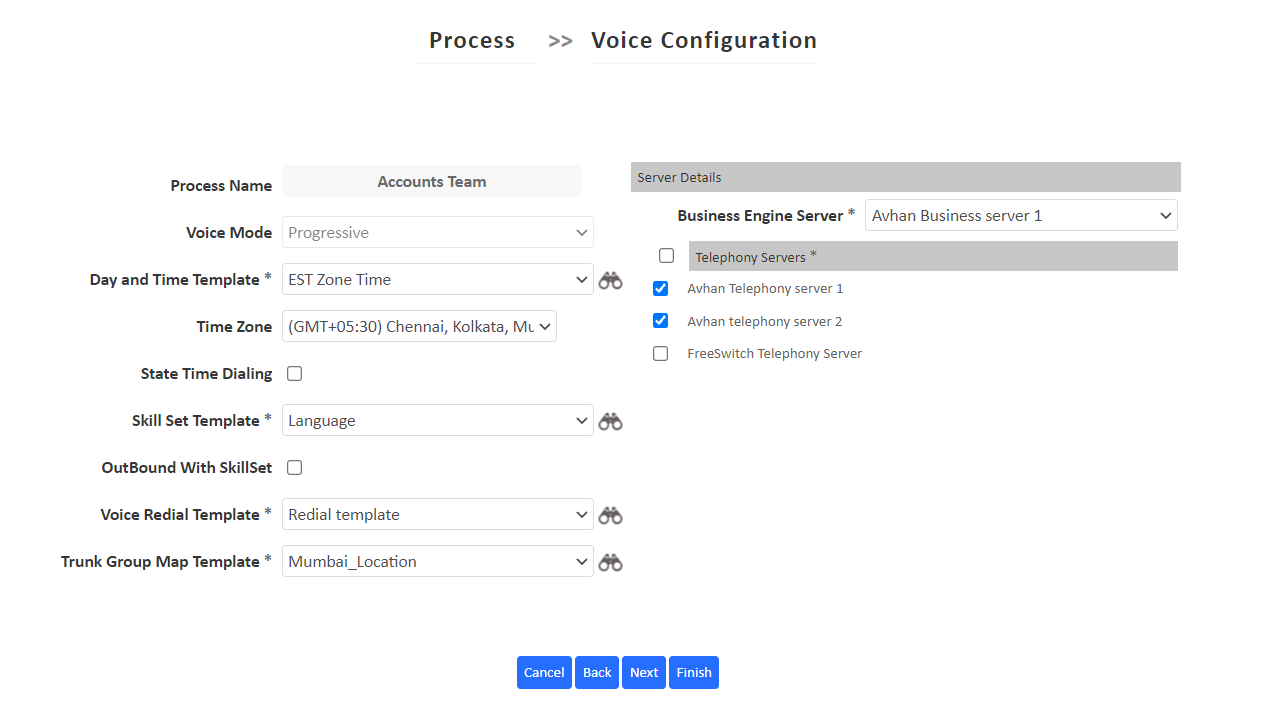Open the Day and Time Template search binoculars

(x=610, y=280)
